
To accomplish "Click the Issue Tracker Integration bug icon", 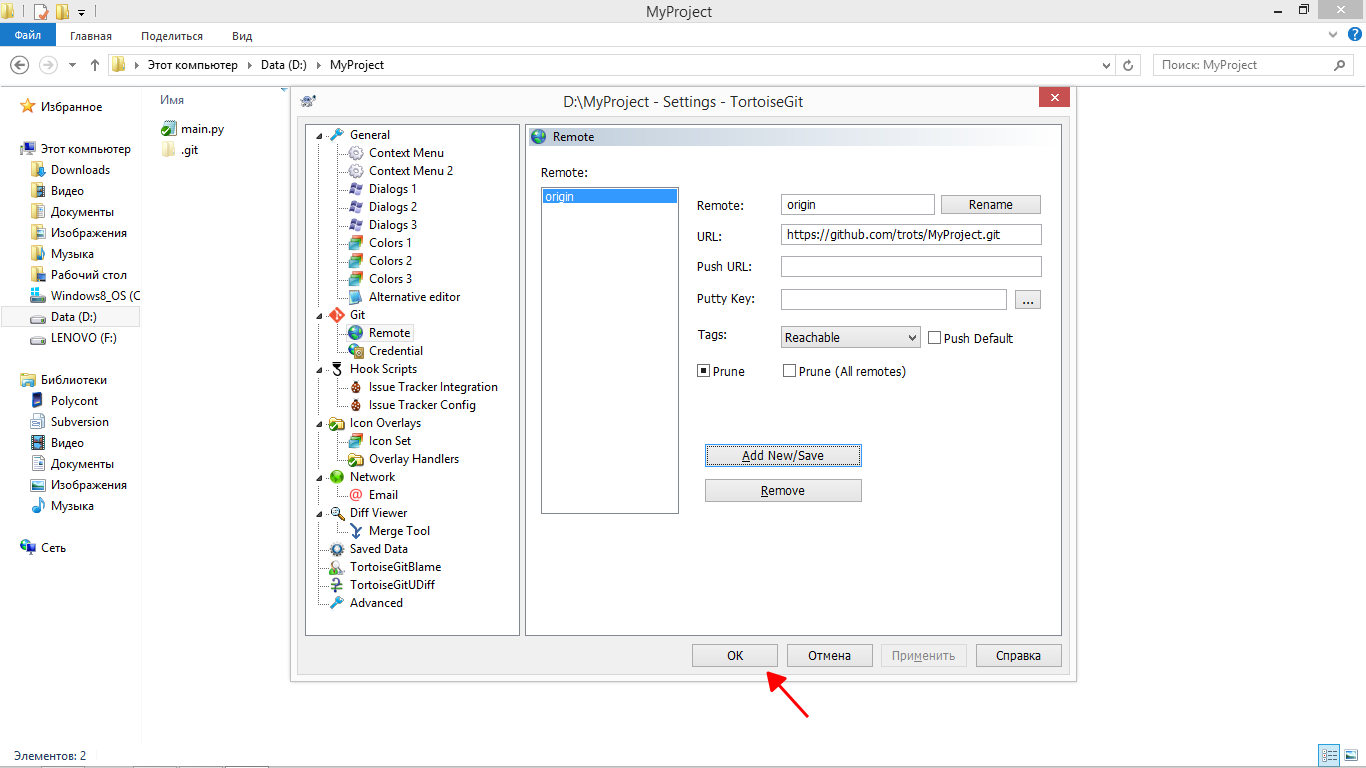I will (356, 387).
